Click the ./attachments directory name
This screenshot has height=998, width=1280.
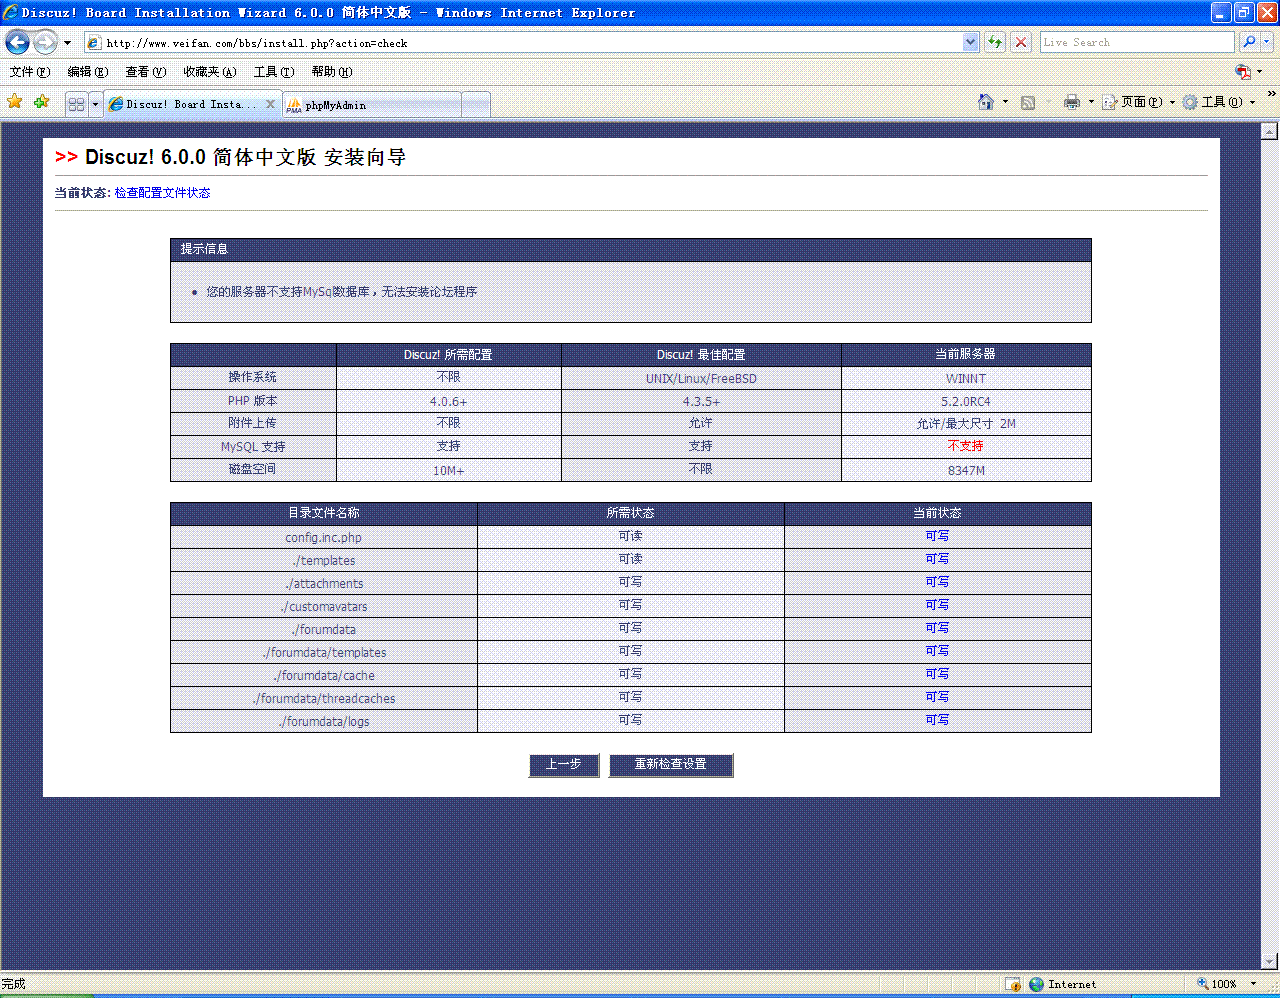[324, 584]
